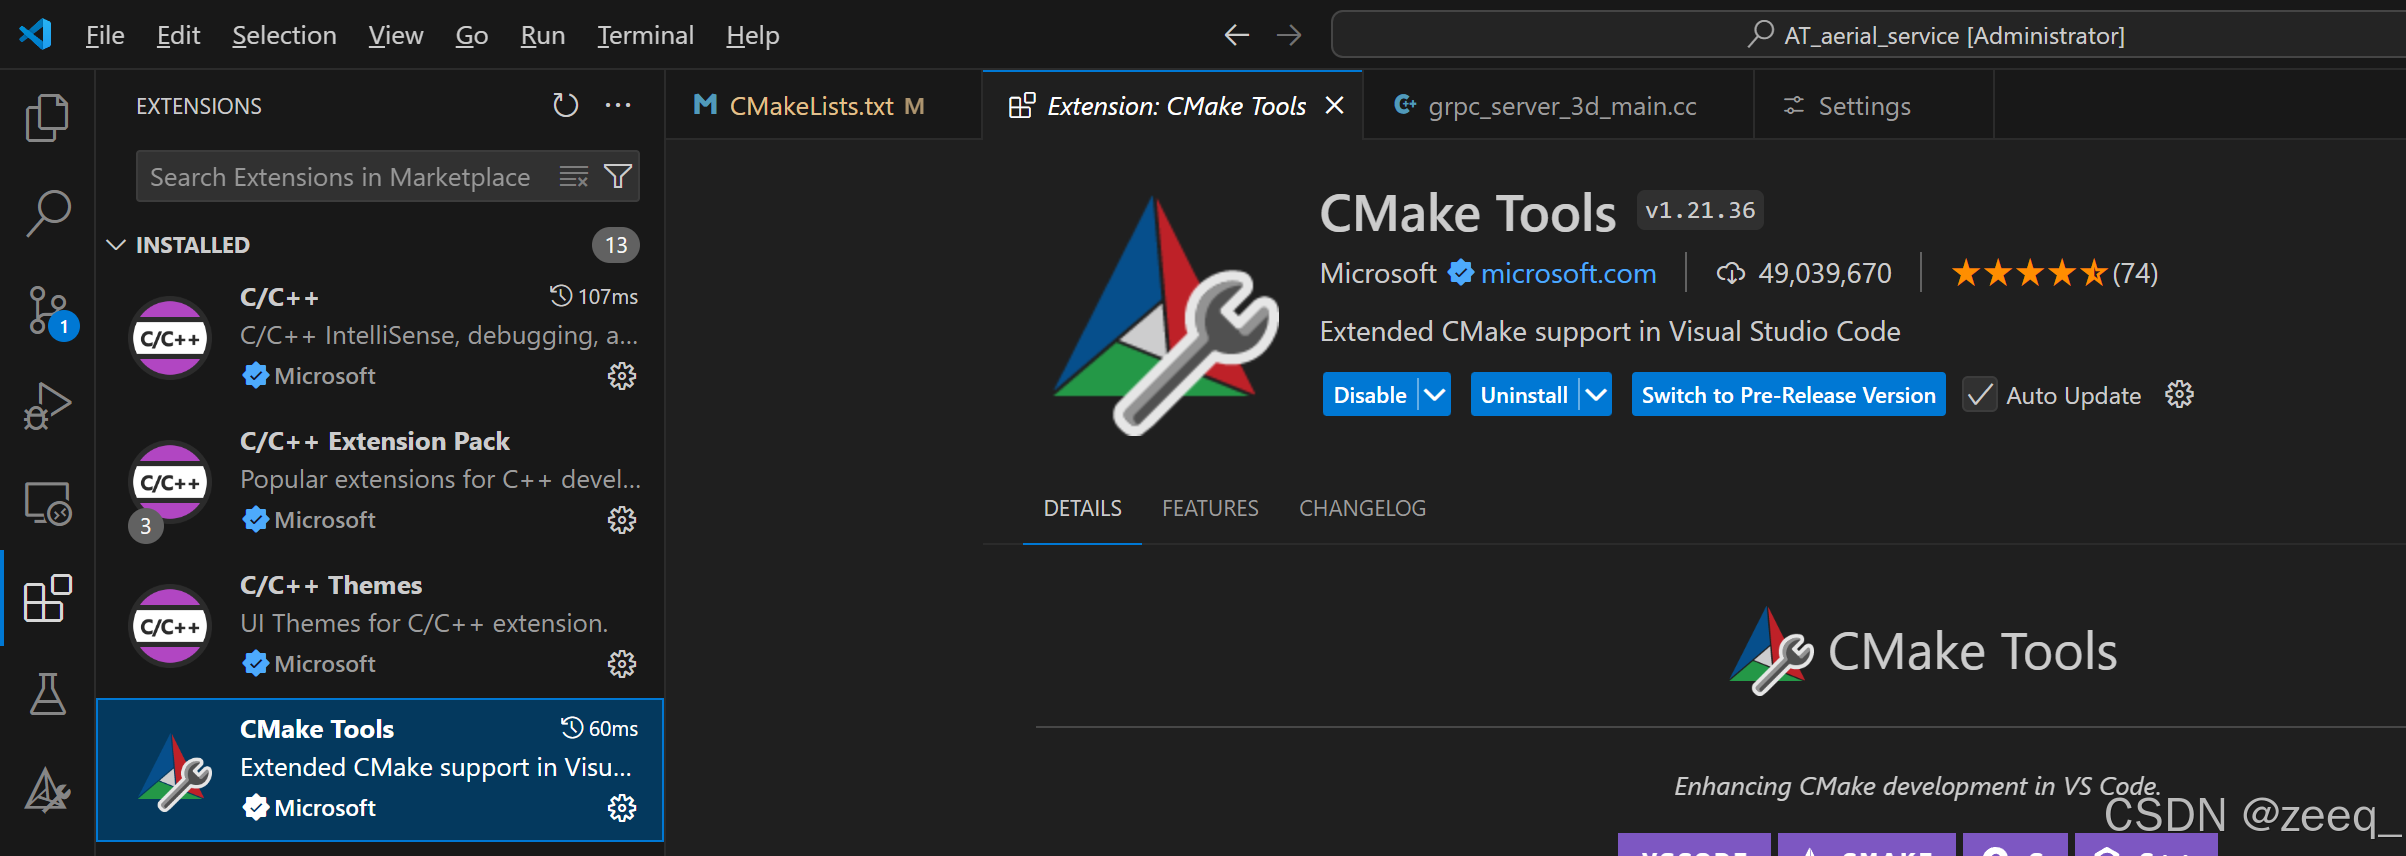Open the Terminal menu
Screen dimensions: 2406x856
[x=646, y=36]
